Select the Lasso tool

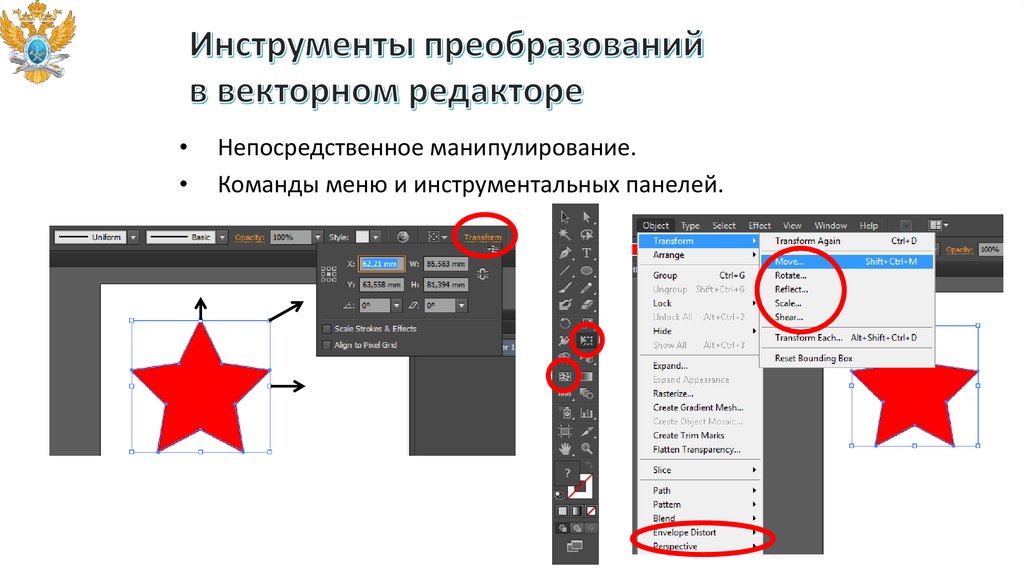586,234
